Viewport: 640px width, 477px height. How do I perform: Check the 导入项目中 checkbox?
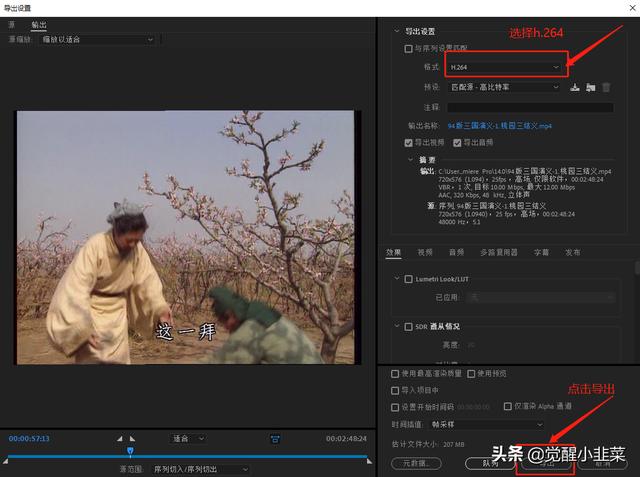tap(395, 390)
